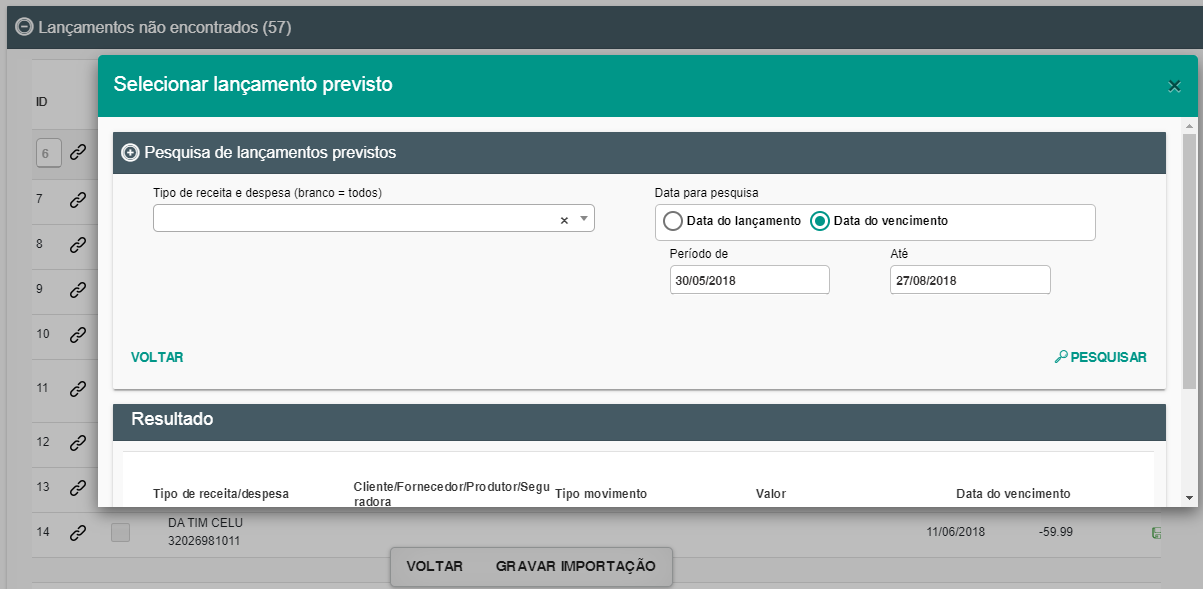Close the Selecionar lançamento previsto dialog
Image resolution: width=1203 pixels, height=589 pixels.
[1174, 86]
